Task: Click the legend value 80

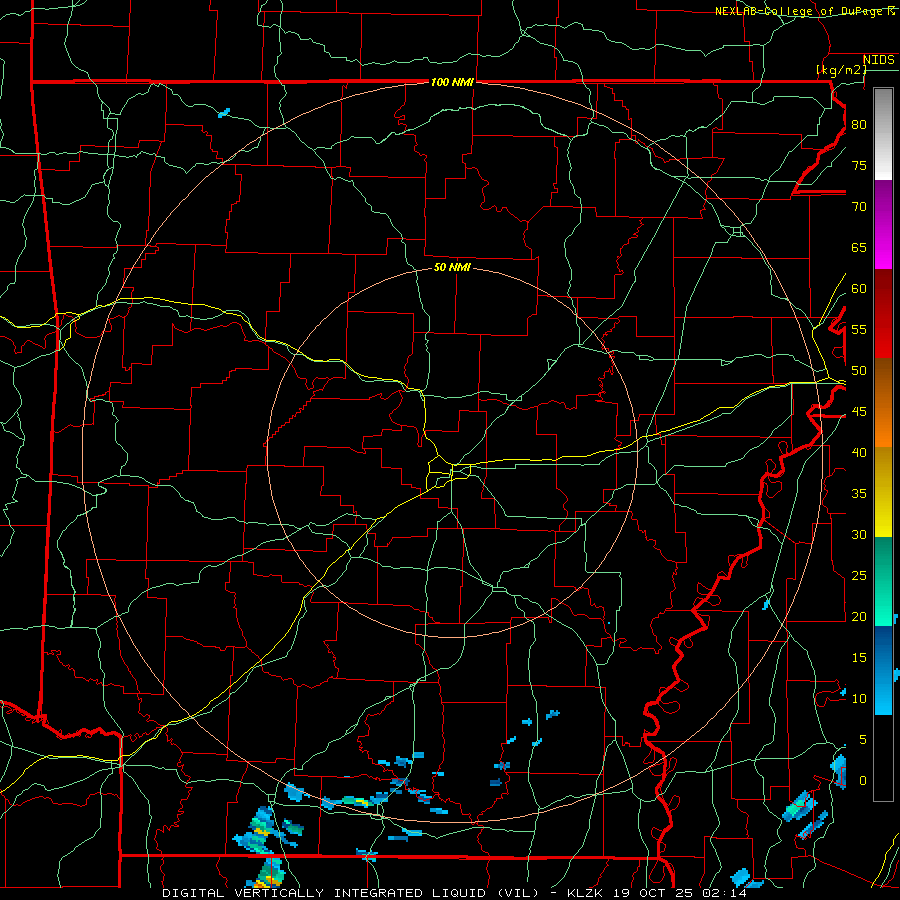Action: click(859, 125)
